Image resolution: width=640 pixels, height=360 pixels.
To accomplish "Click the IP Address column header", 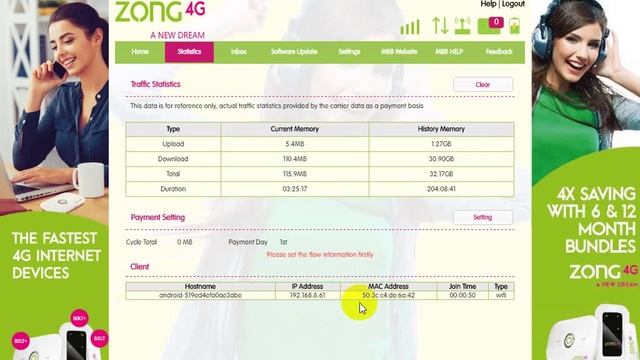I will 307,287.
